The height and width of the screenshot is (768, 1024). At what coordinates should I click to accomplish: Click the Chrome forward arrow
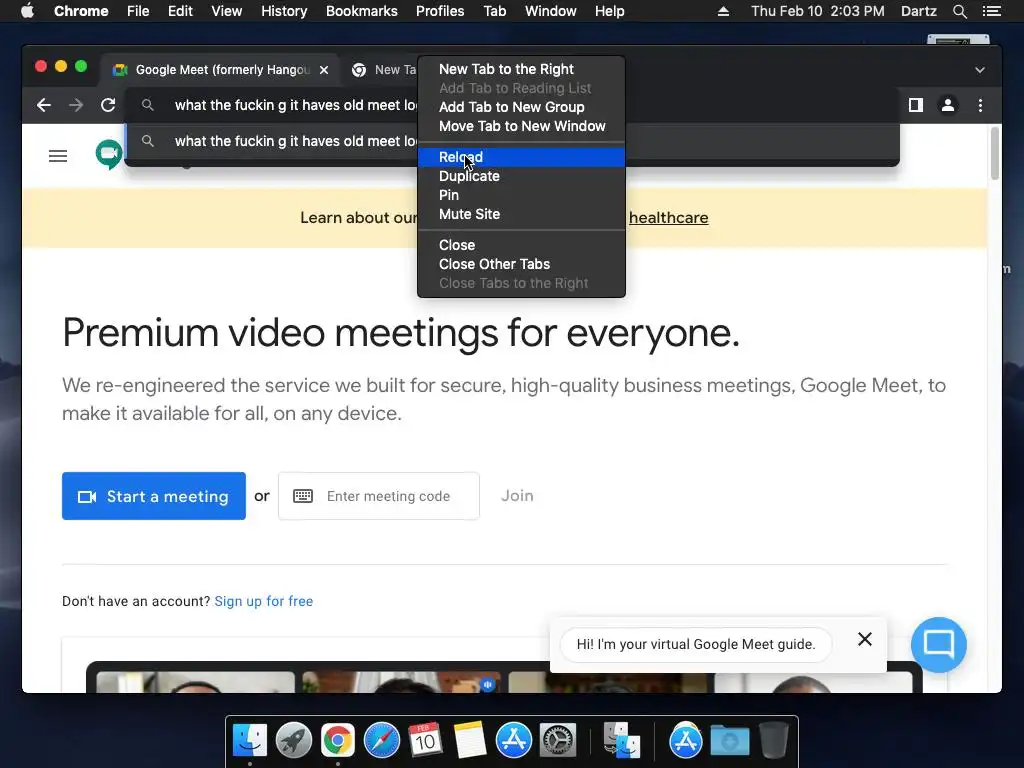76,105
